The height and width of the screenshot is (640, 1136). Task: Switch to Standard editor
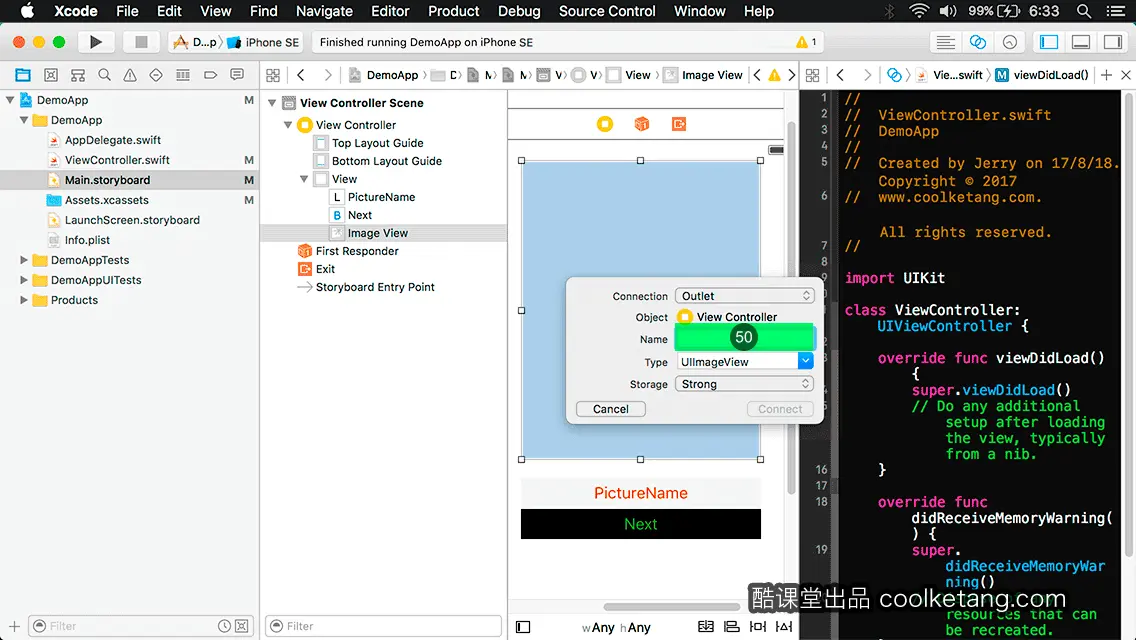(x=945, y=42)
